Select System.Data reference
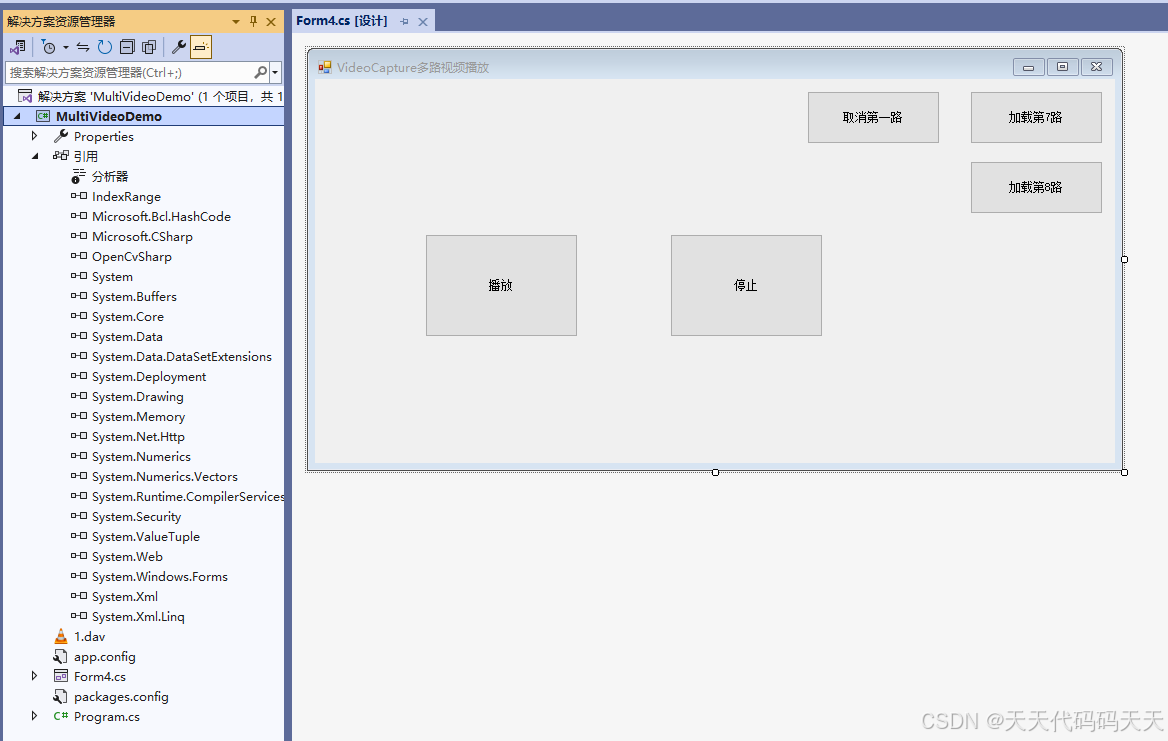This screenshot has width=1168, height=741. click(127, 337)
